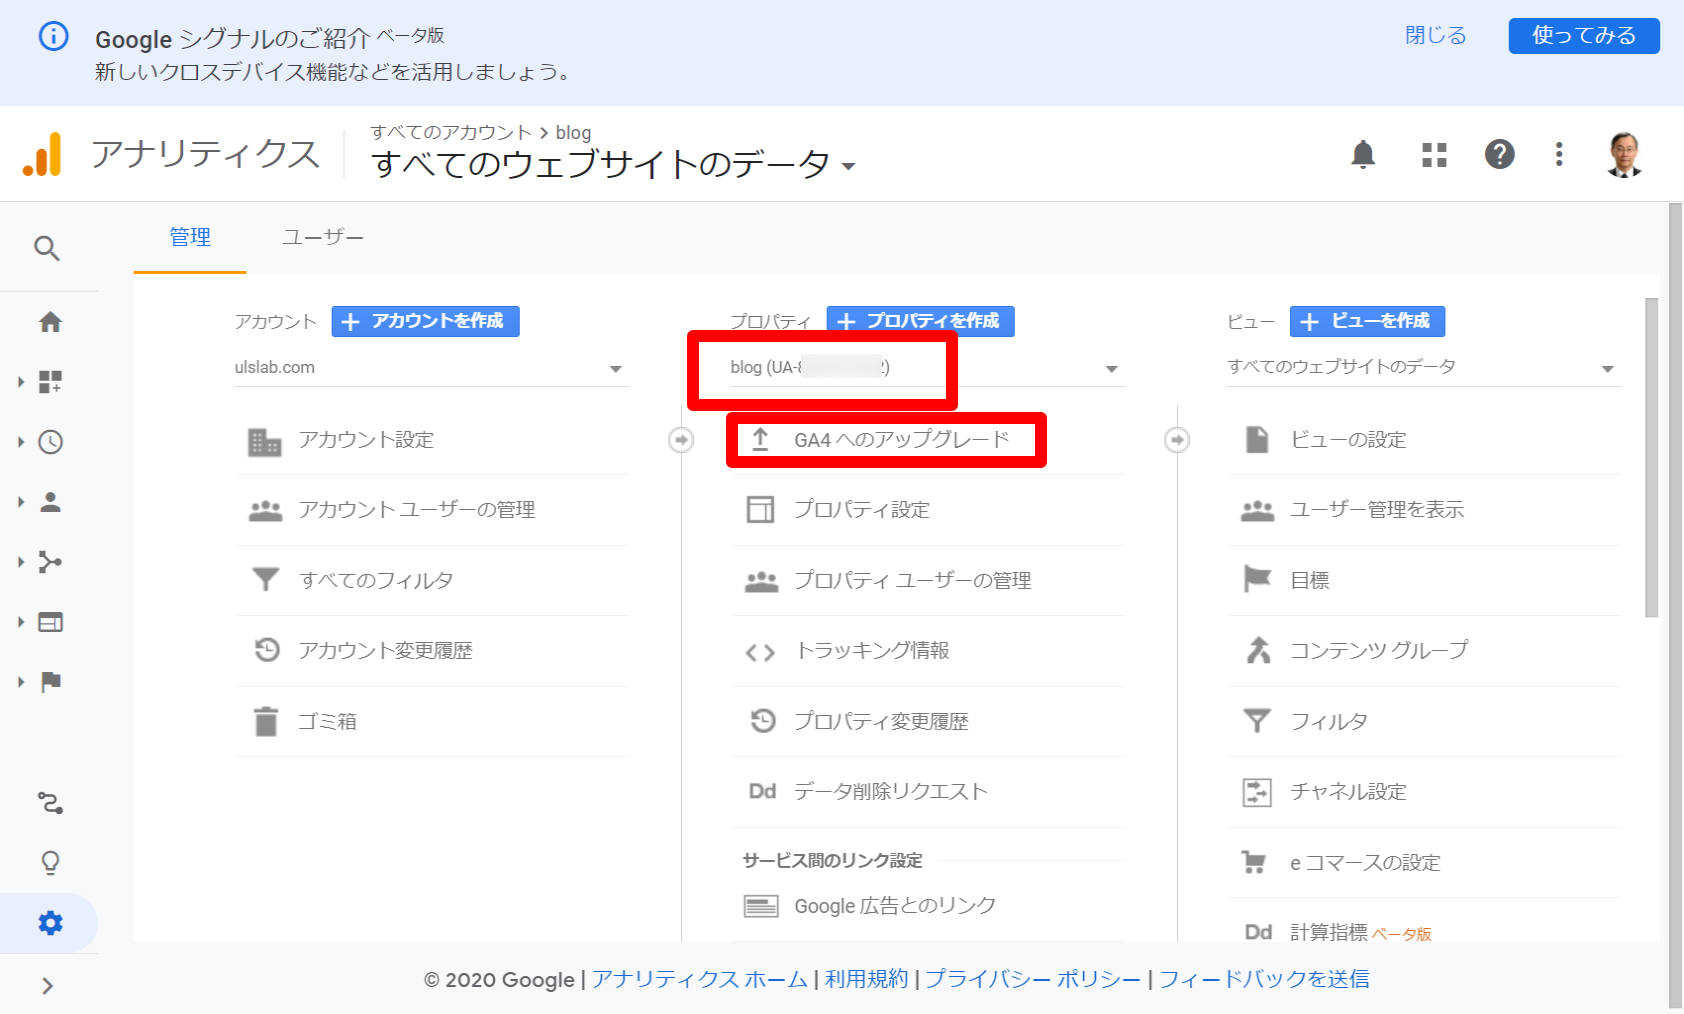Expand the Acquisition sidebar section arrow
The height and width of the screenshot is (1014, 1684).
tap(21, 562)
